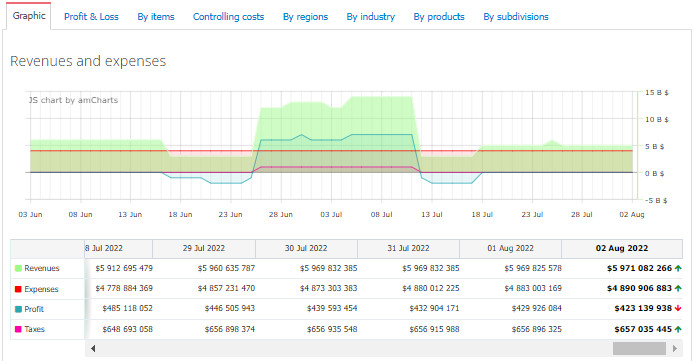694x361 pixels.
Task: Select the By industry tab
Action: [370, 17]
